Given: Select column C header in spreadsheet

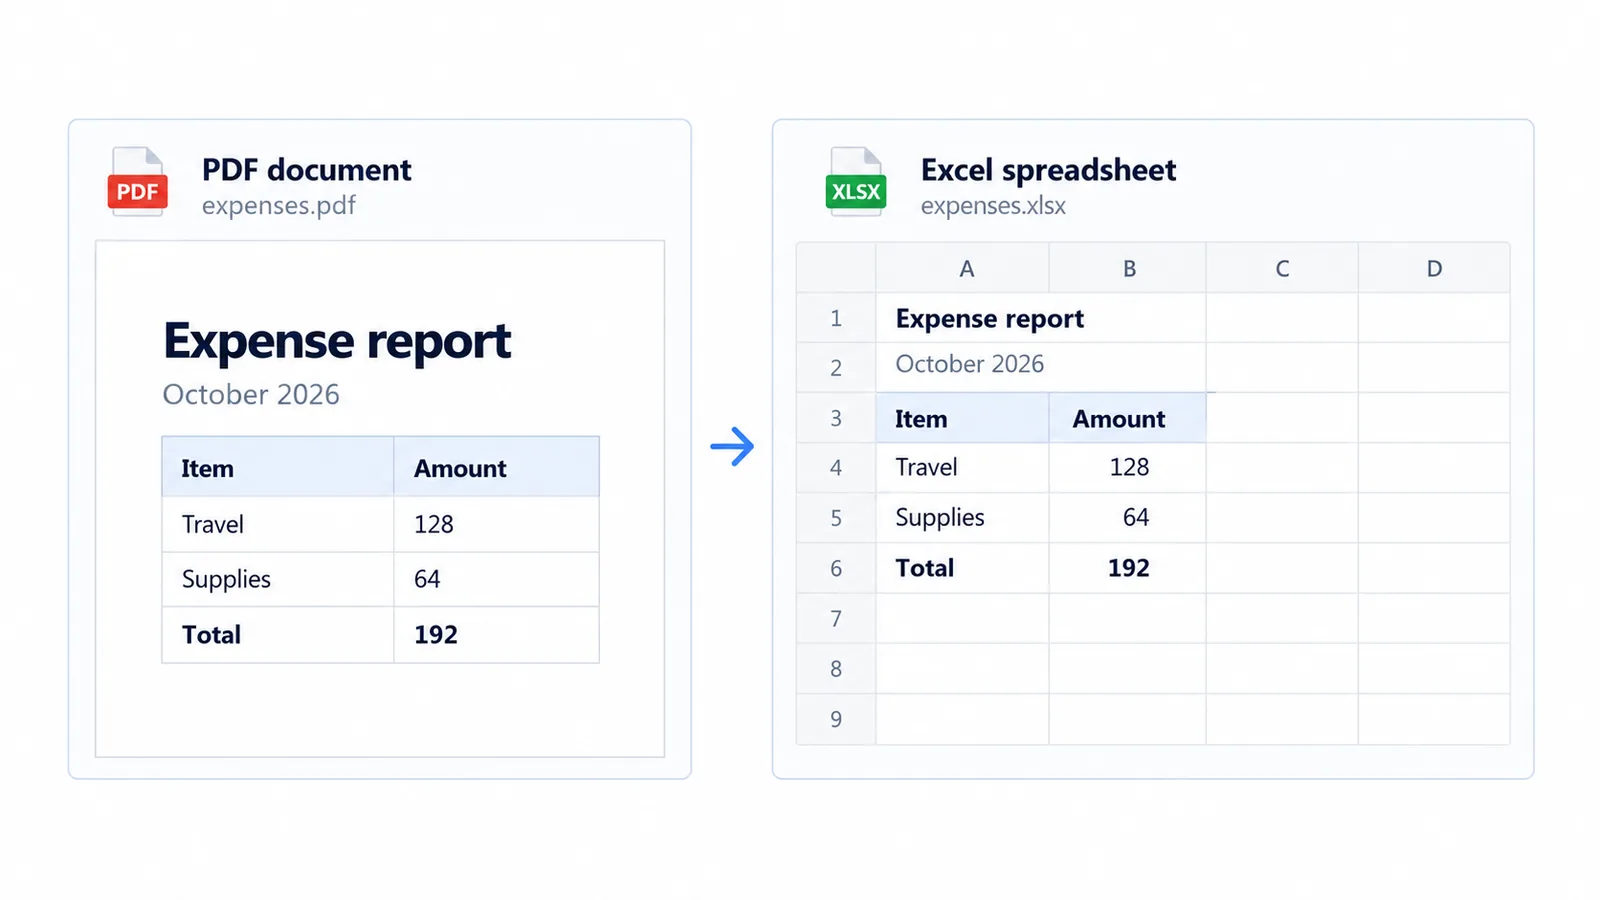Looking at the screenshot, I should [1282, 268].
